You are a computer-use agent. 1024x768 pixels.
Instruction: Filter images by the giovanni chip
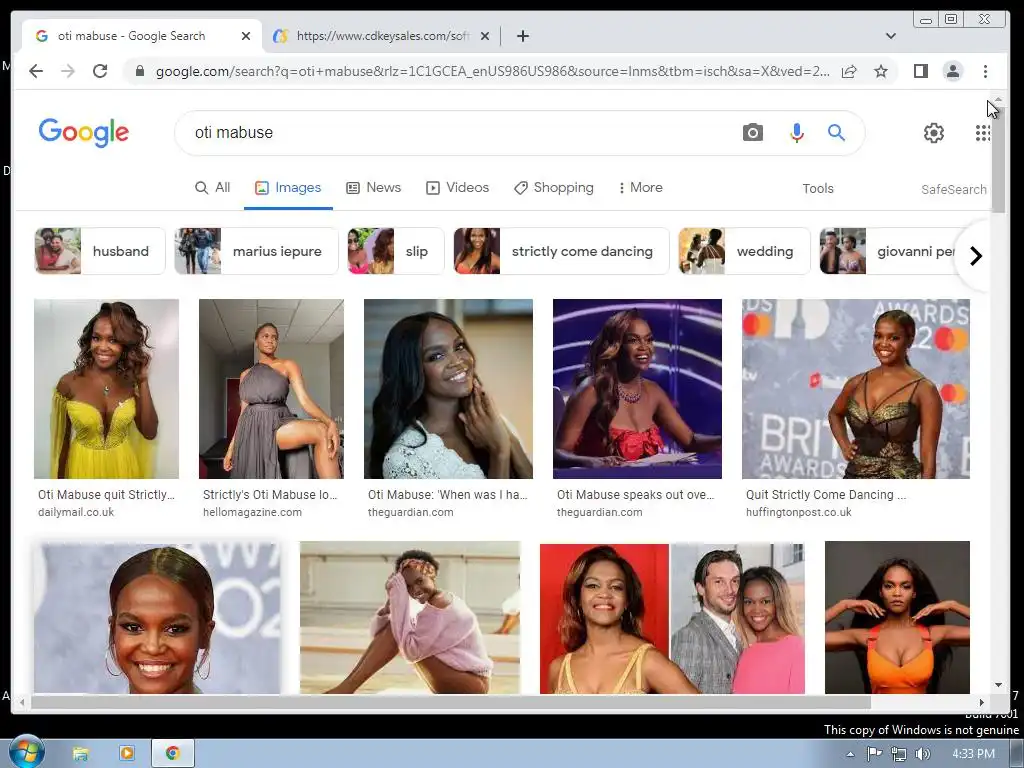pyautogui.click(x=888, y=251)
